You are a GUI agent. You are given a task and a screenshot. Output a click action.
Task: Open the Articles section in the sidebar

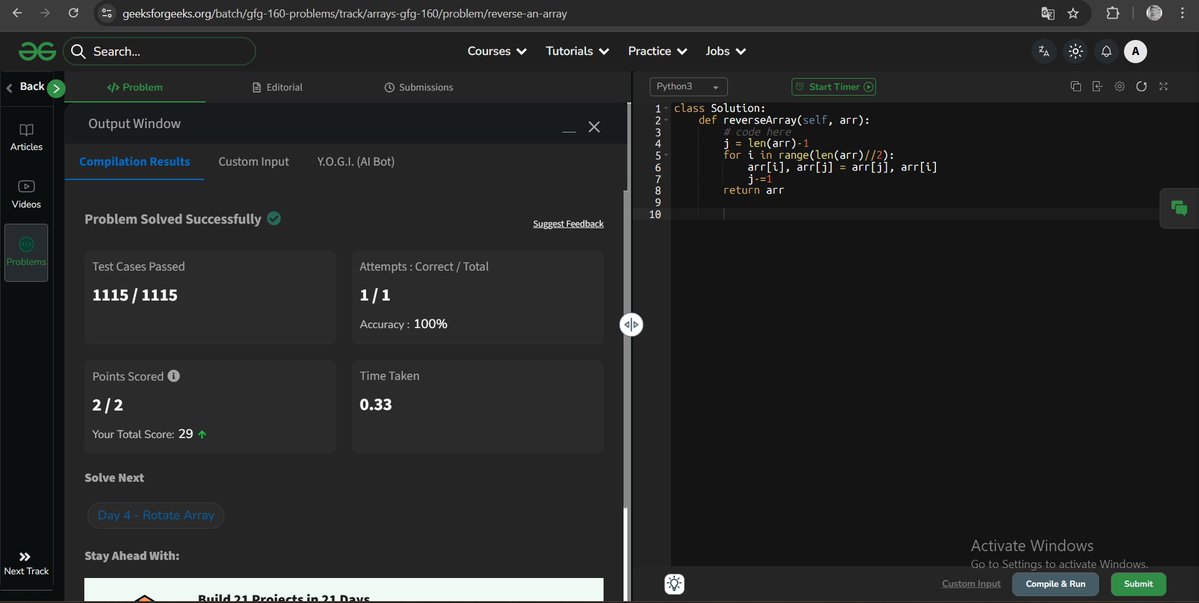click(x=26, y=137)
